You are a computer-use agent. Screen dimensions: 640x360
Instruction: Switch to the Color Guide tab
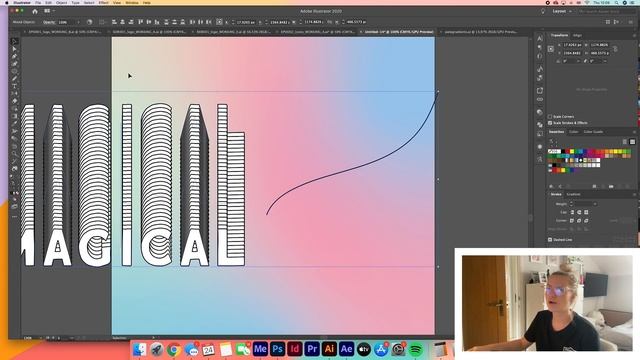coord(593,132)
